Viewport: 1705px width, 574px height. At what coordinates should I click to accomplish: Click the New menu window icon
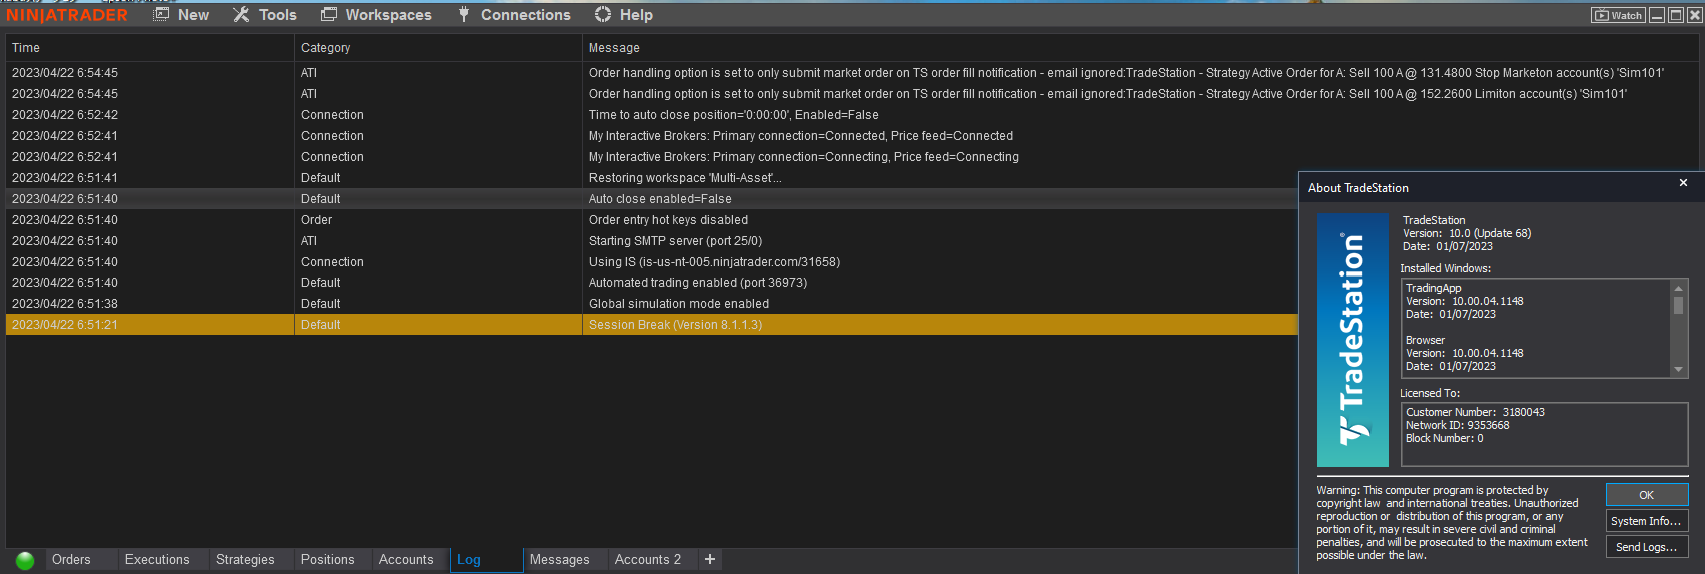pos(161,15)
